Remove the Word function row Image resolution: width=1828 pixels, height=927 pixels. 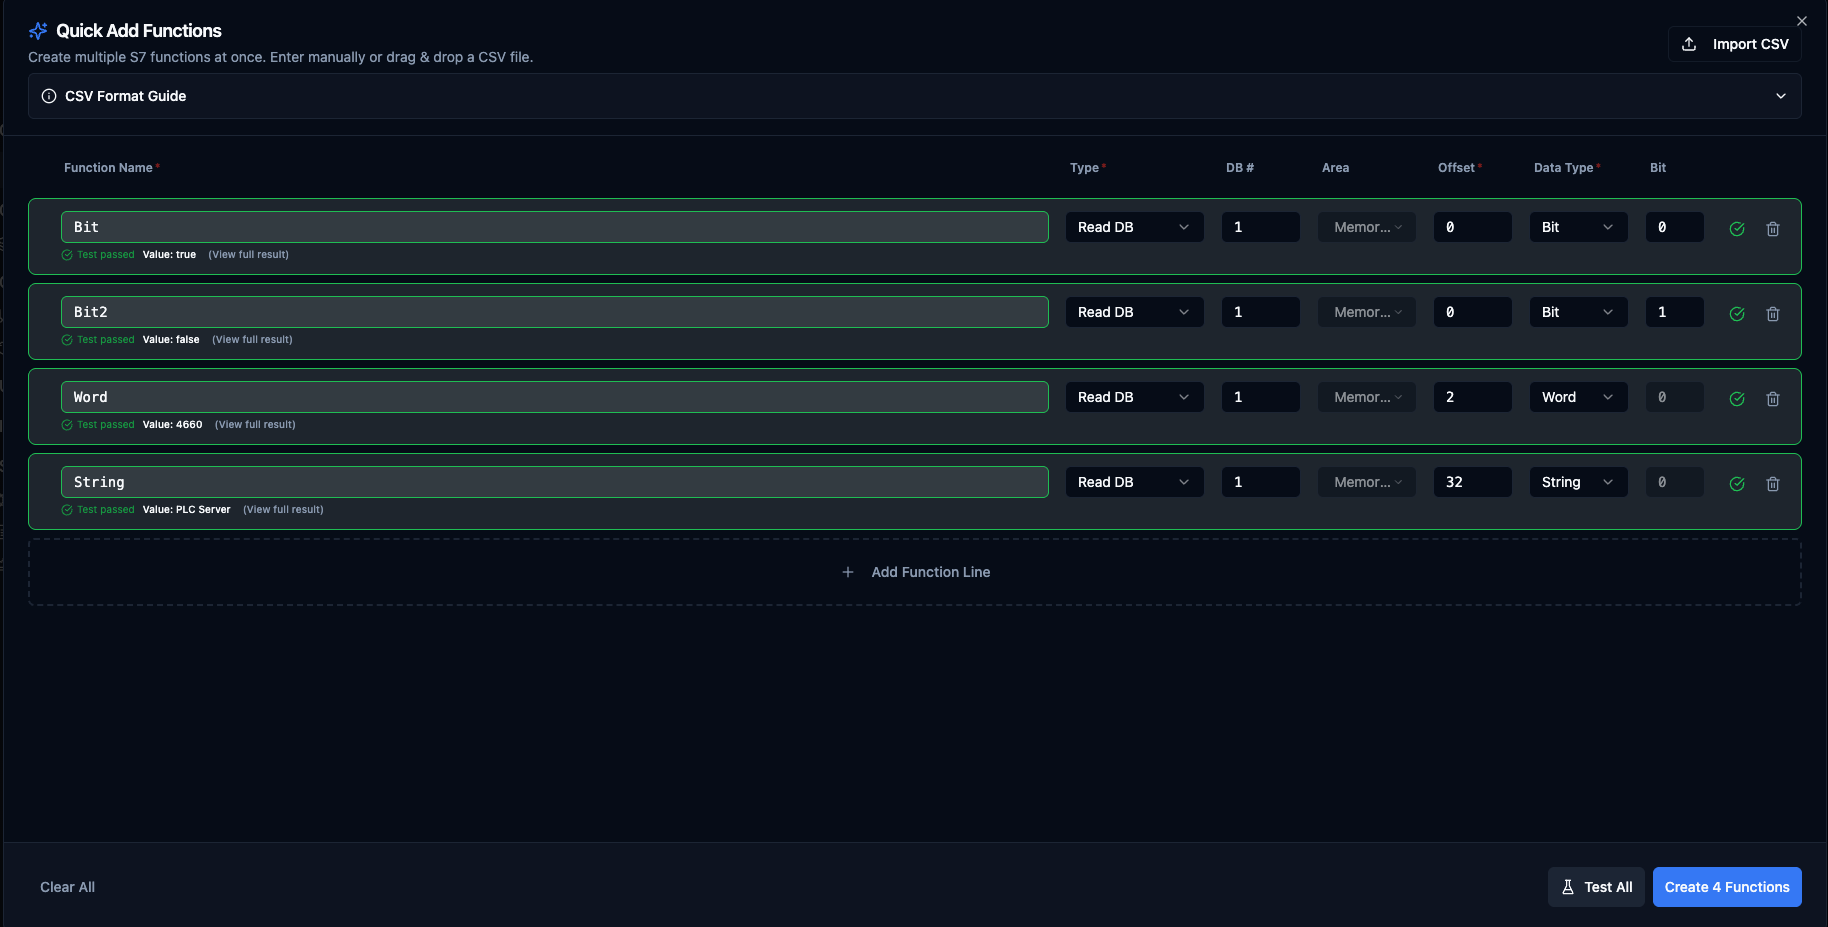[x=1772, y=399]
